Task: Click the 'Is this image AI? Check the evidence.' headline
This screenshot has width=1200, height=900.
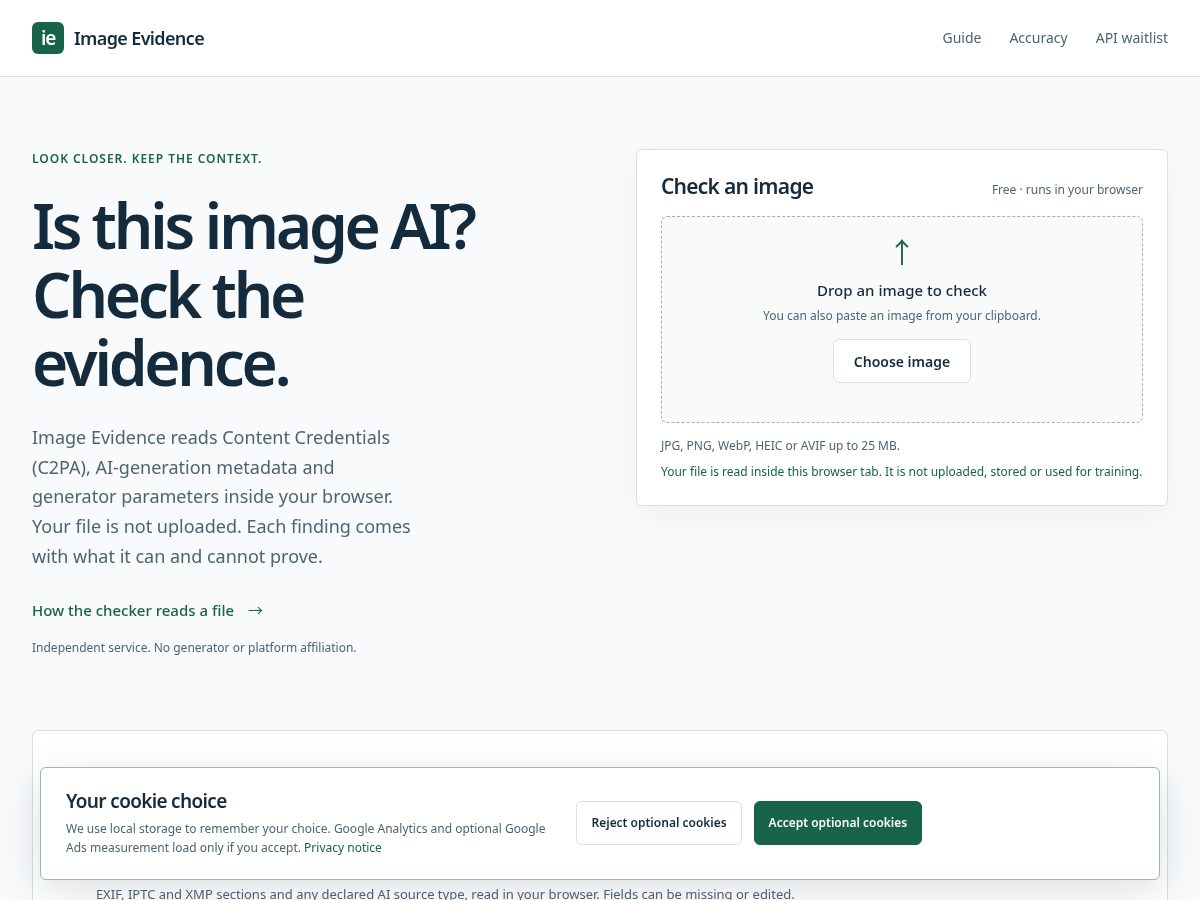Action: point(254,295)
